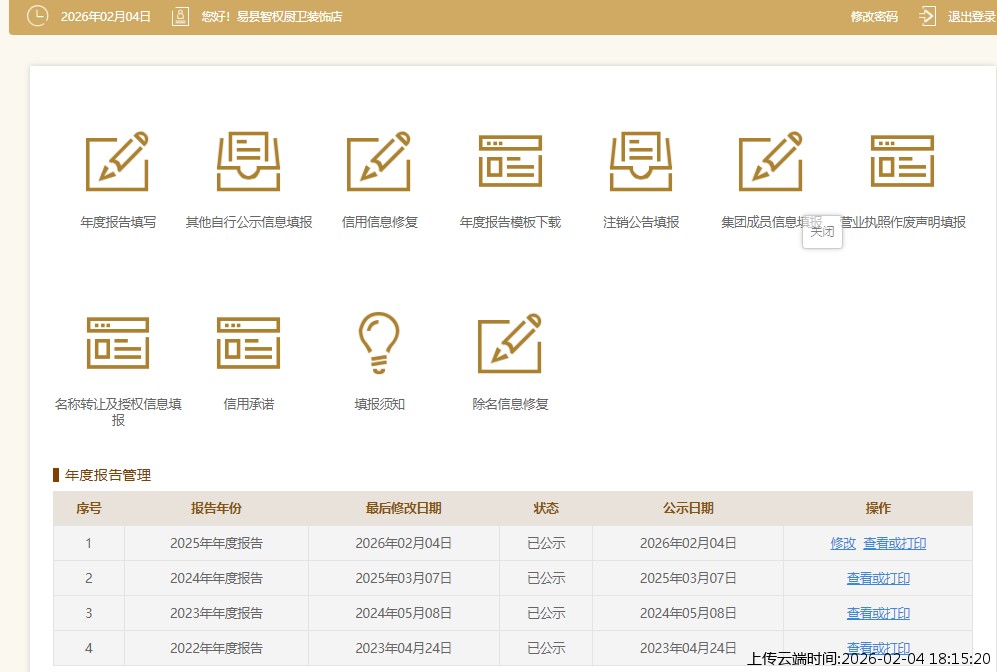Screen dimensions: 997x672
Task: Open the 营业执照作废声明填报 icon
Action: [902, 161]
